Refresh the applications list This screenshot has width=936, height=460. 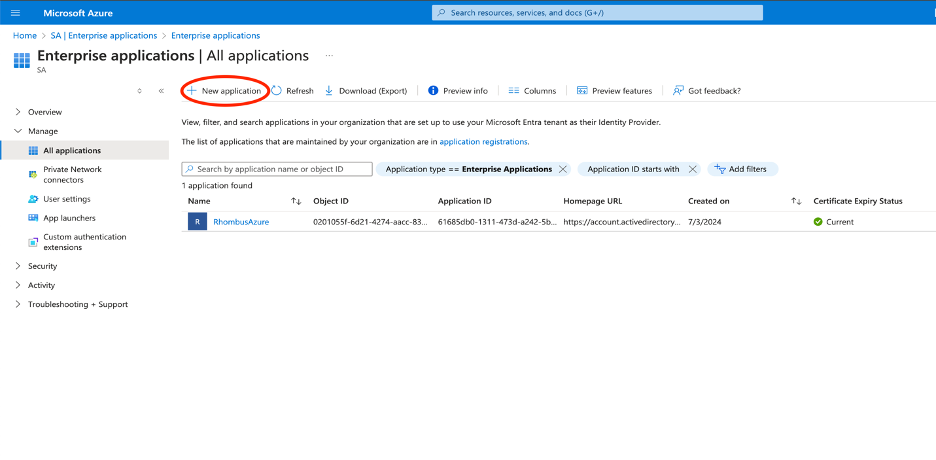pyautogui.click(x=292, y=91)
